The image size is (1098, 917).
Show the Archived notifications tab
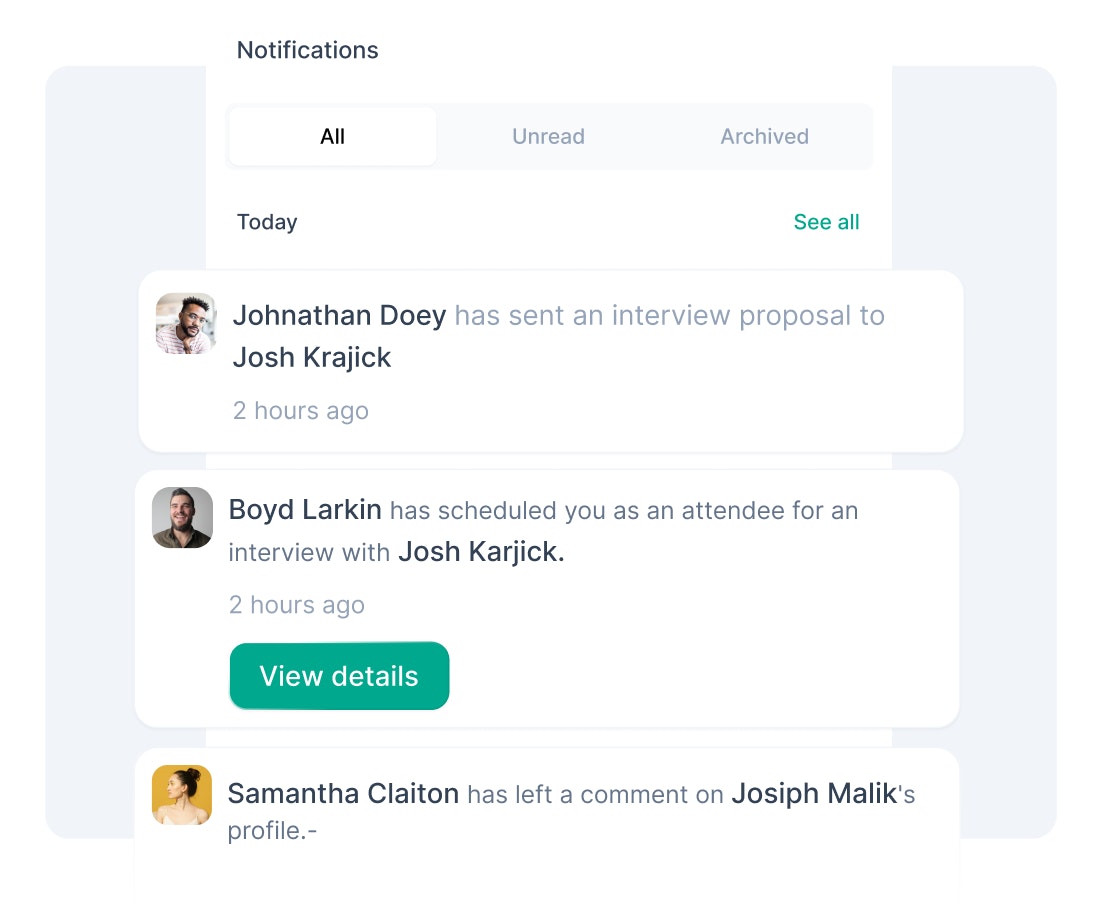(x=765, y=136)
